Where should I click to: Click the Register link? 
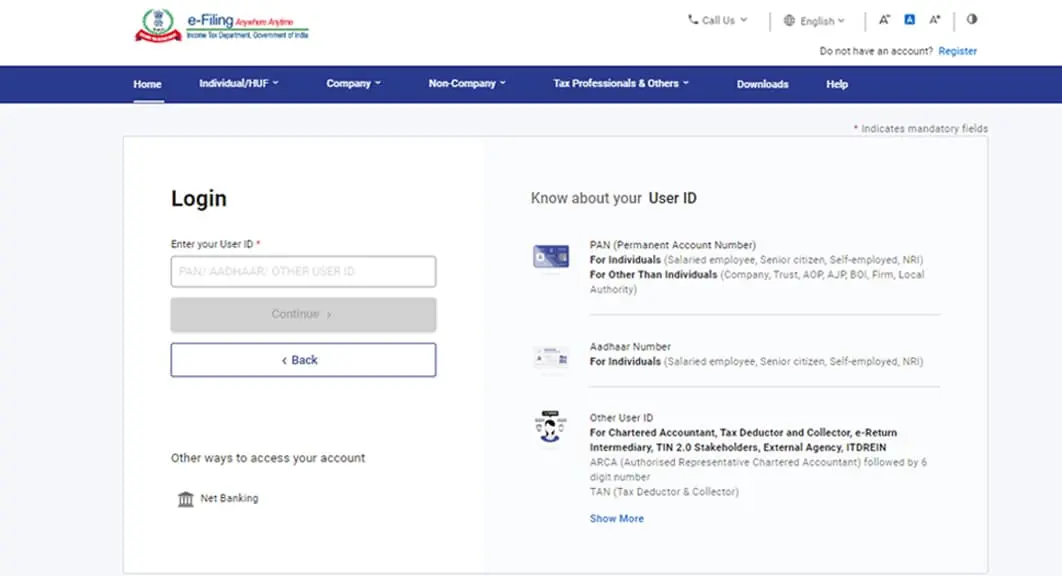[957, 51]
